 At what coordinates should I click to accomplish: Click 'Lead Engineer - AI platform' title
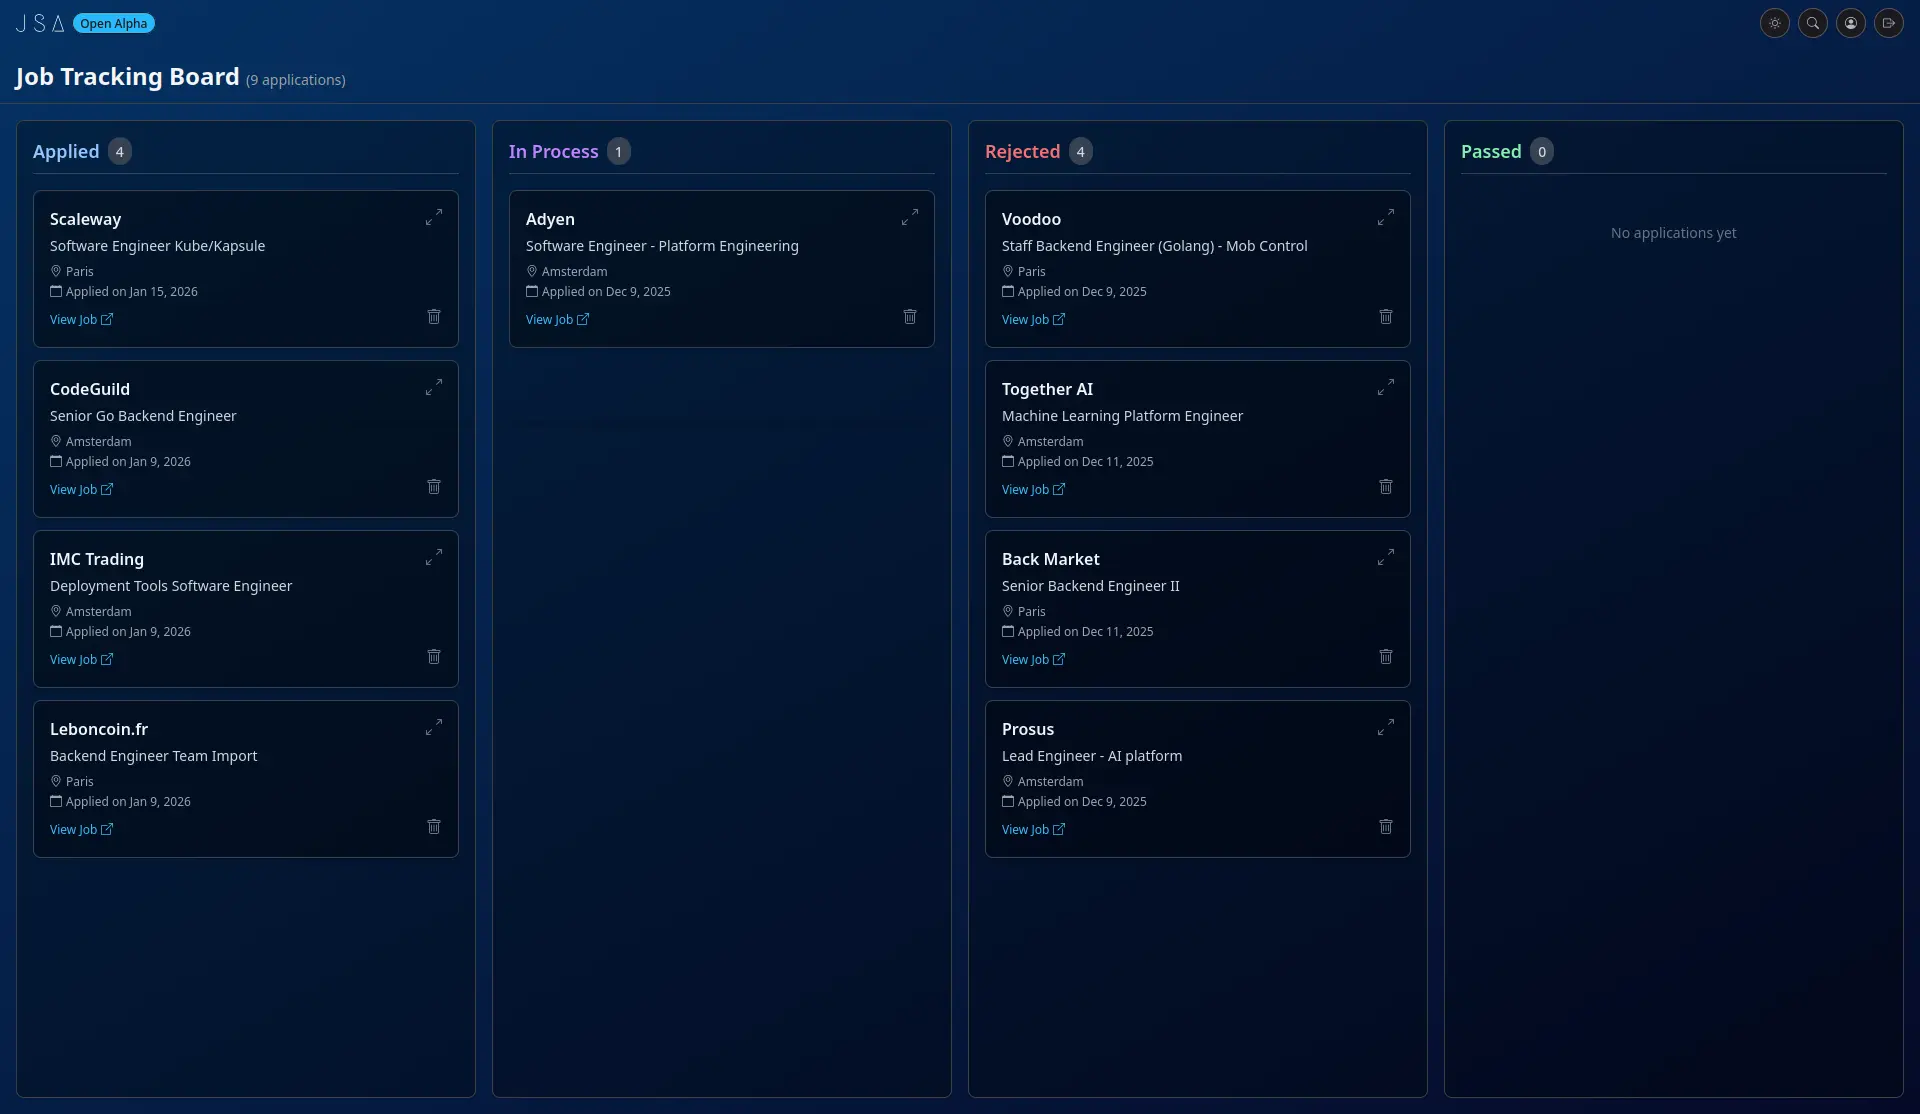pyautogui.click(x=1092, y=756)
